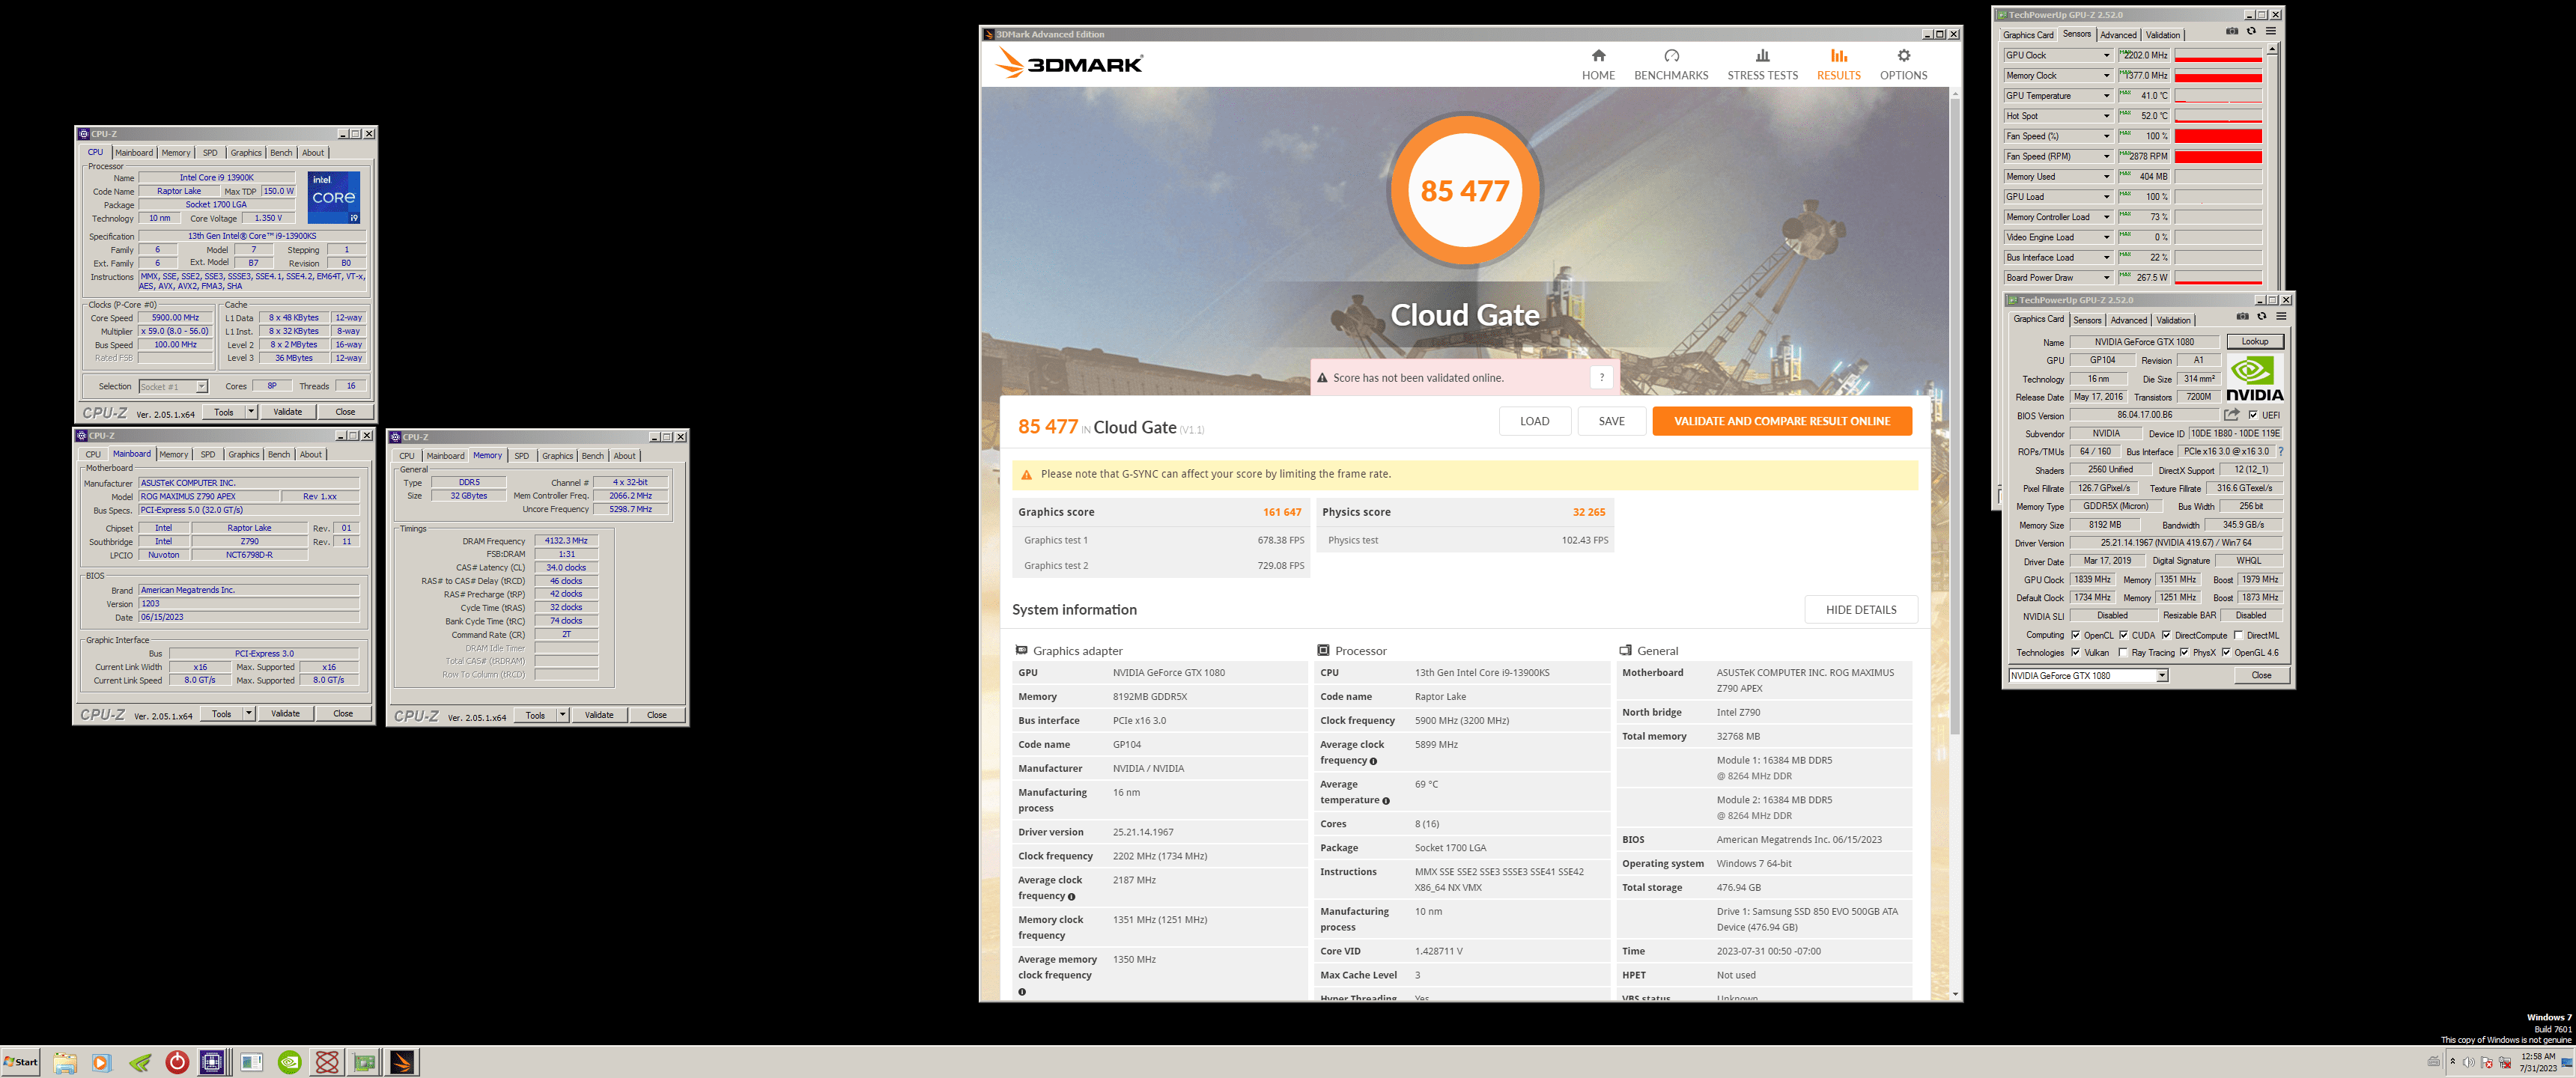2576x1078 pixels.
Task: Click the LOAD button in 3DMark
Action: 1534,421
